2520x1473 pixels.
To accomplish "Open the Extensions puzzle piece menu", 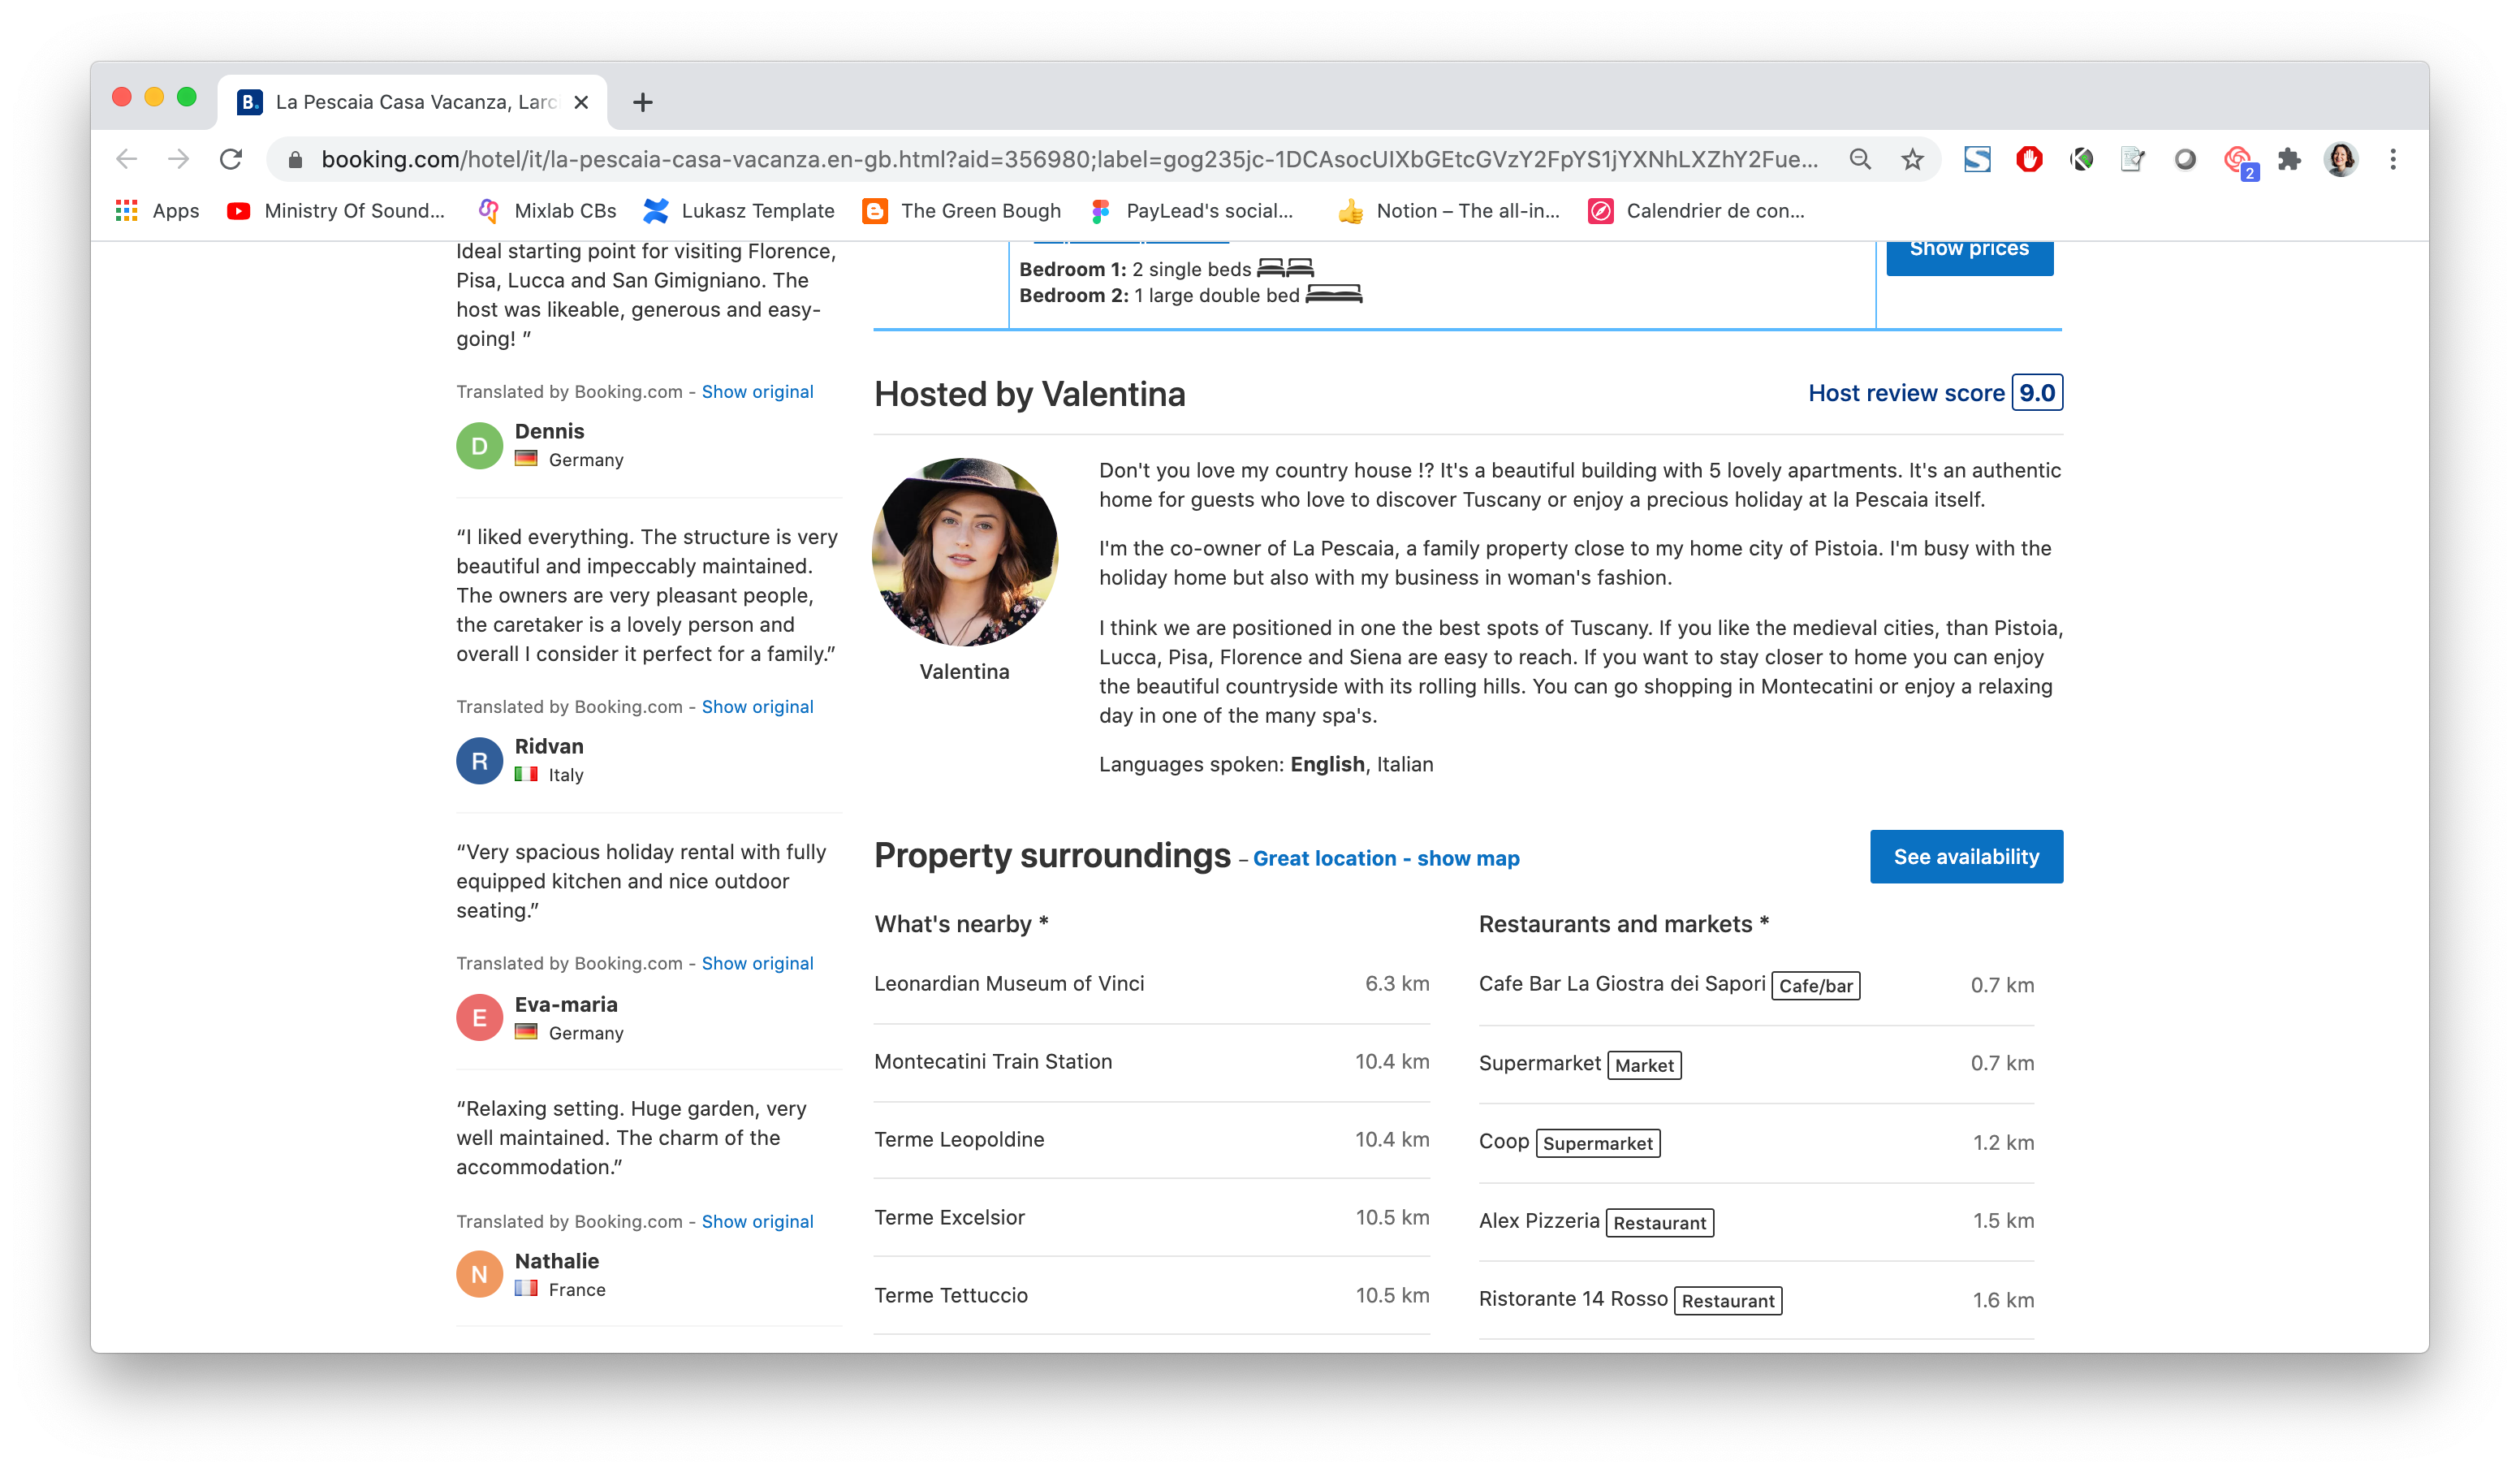I will [2289, 159].
